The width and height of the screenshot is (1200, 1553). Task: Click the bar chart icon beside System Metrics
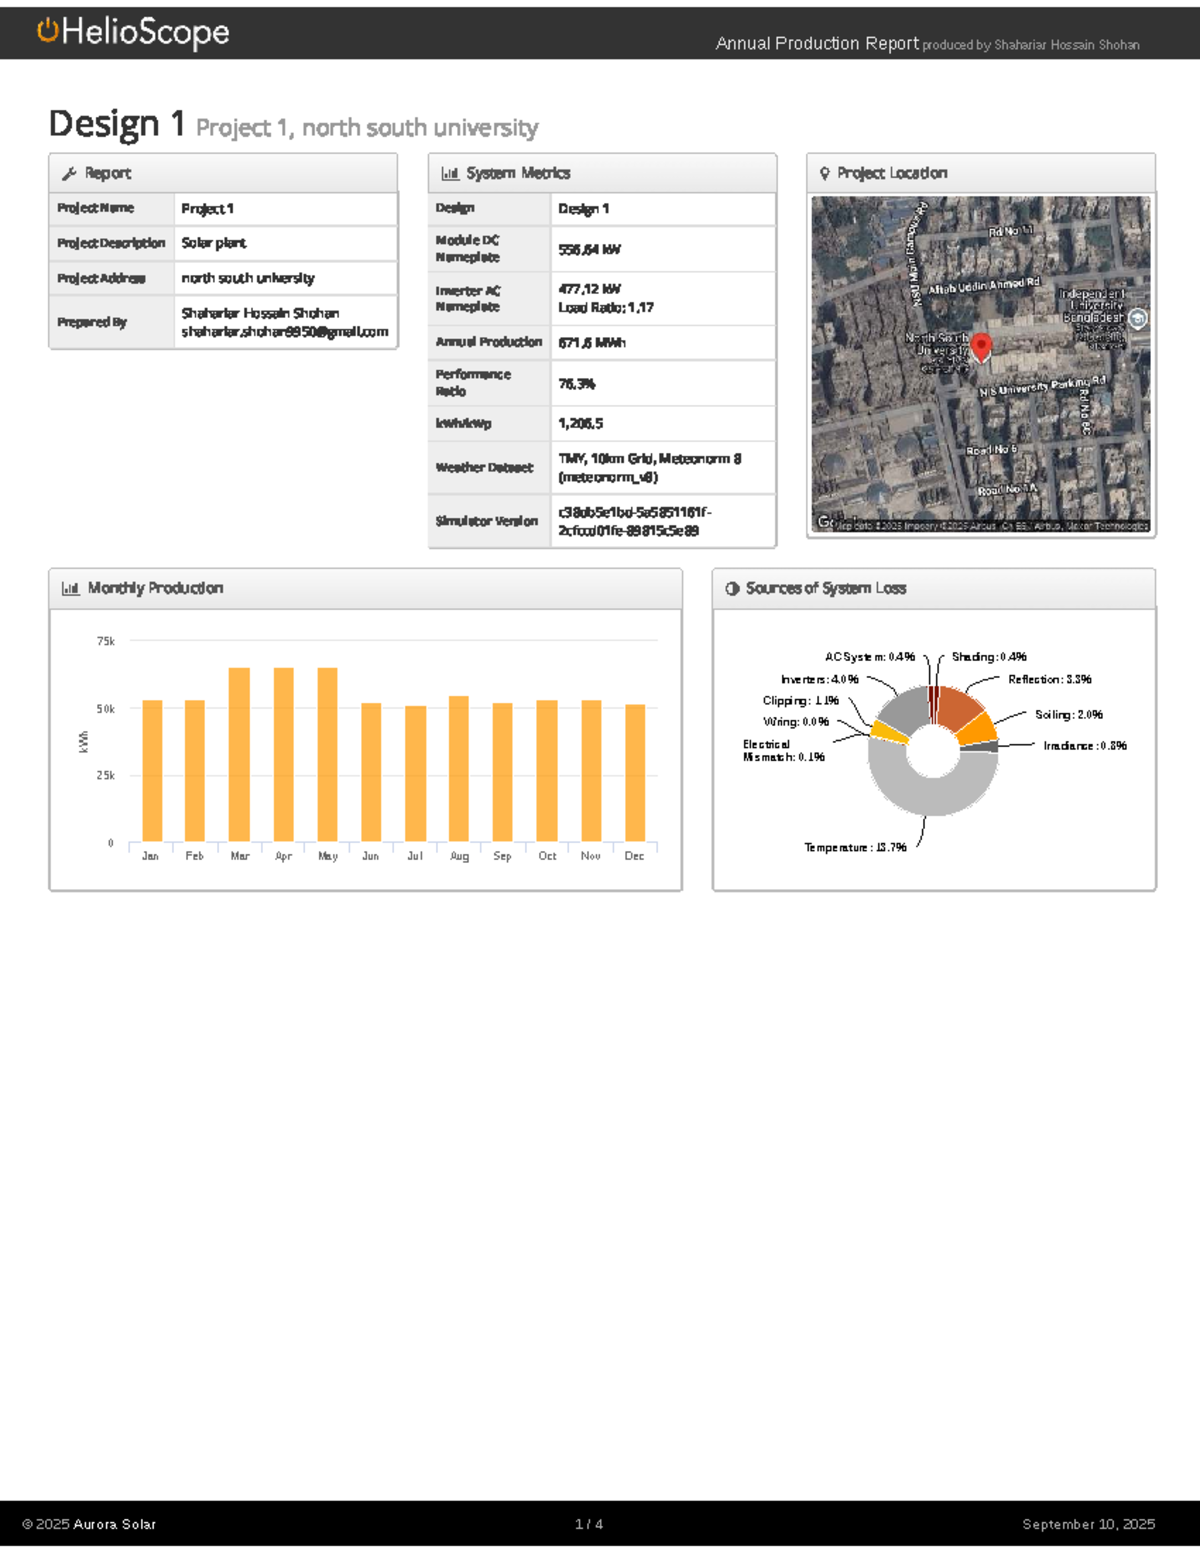(450, 174)
